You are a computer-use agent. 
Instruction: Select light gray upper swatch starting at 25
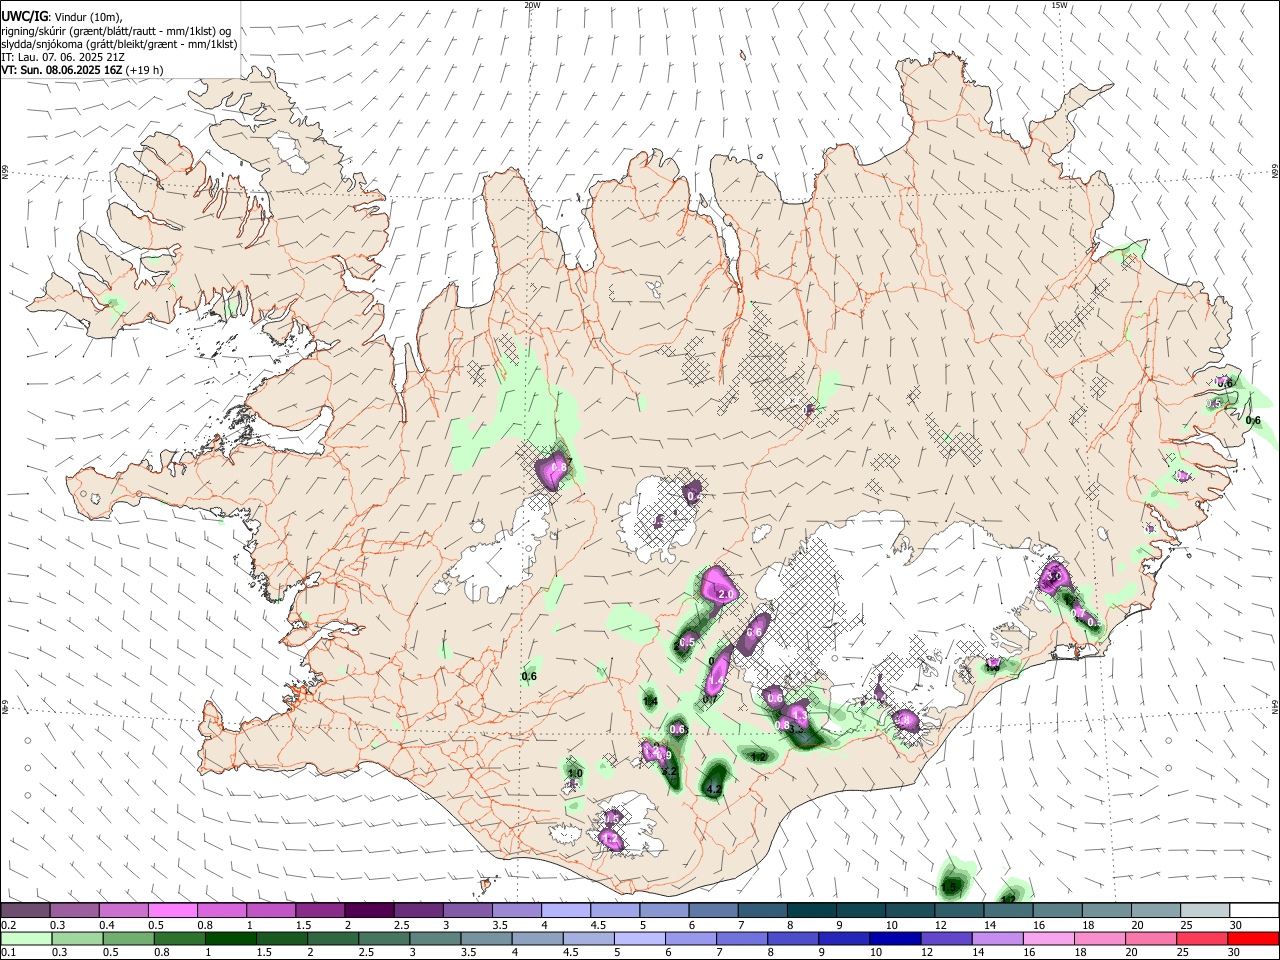coord(1206,910)
